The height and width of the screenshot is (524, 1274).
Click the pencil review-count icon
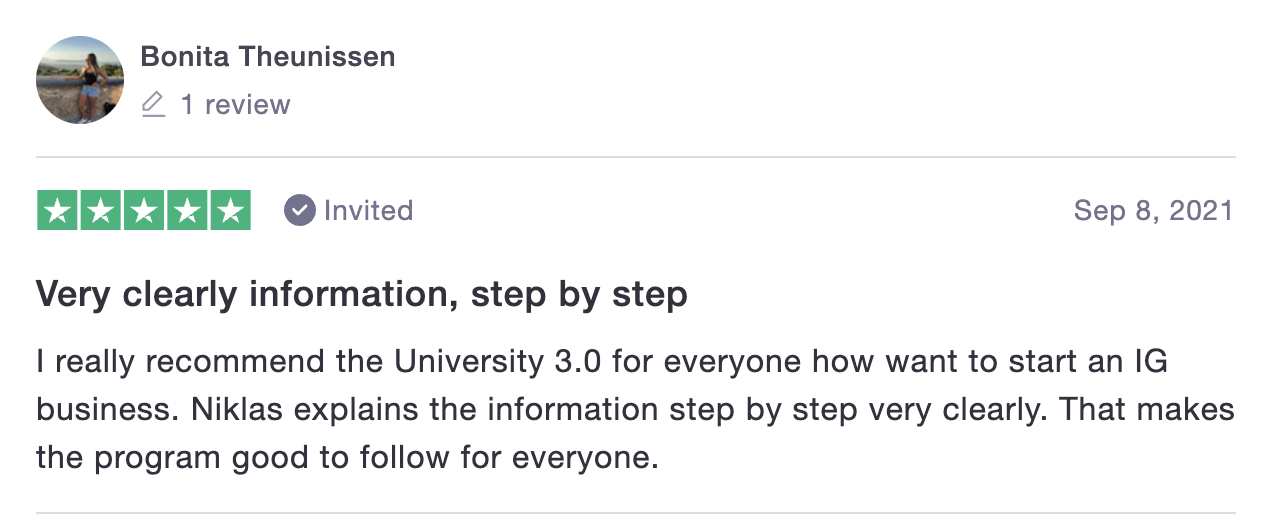tap(153, 105)
